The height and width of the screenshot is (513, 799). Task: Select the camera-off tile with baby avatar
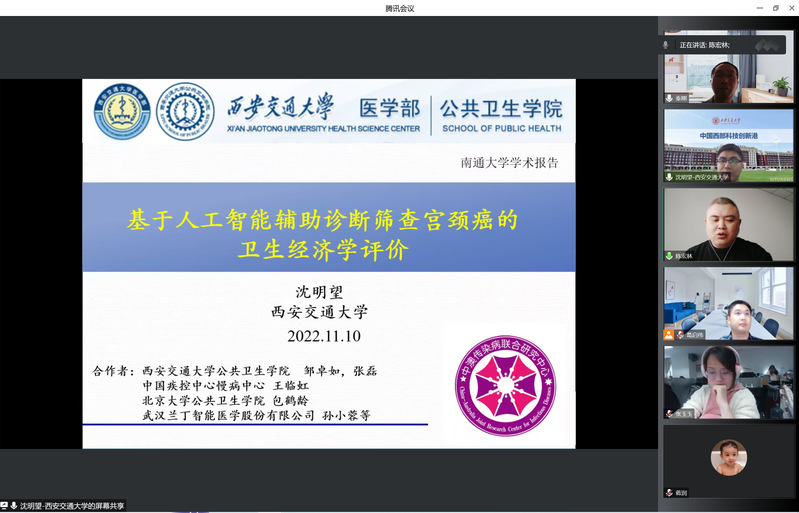click(729, 462)
